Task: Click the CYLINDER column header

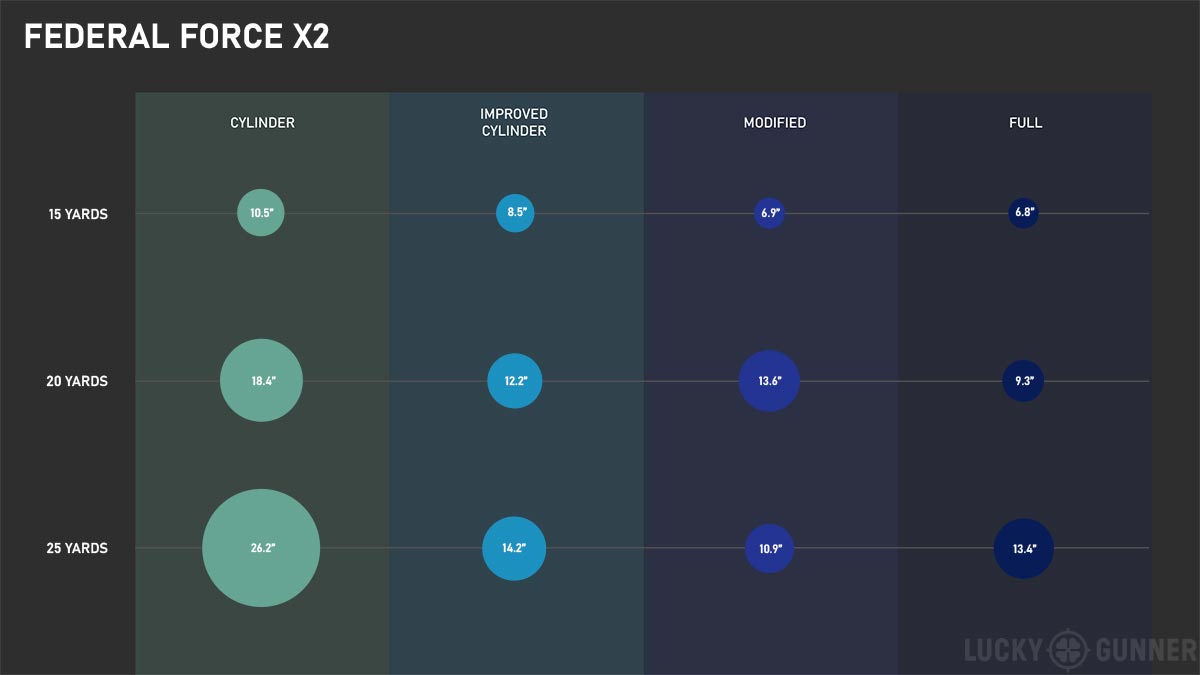Action: (x=262, y=123)
